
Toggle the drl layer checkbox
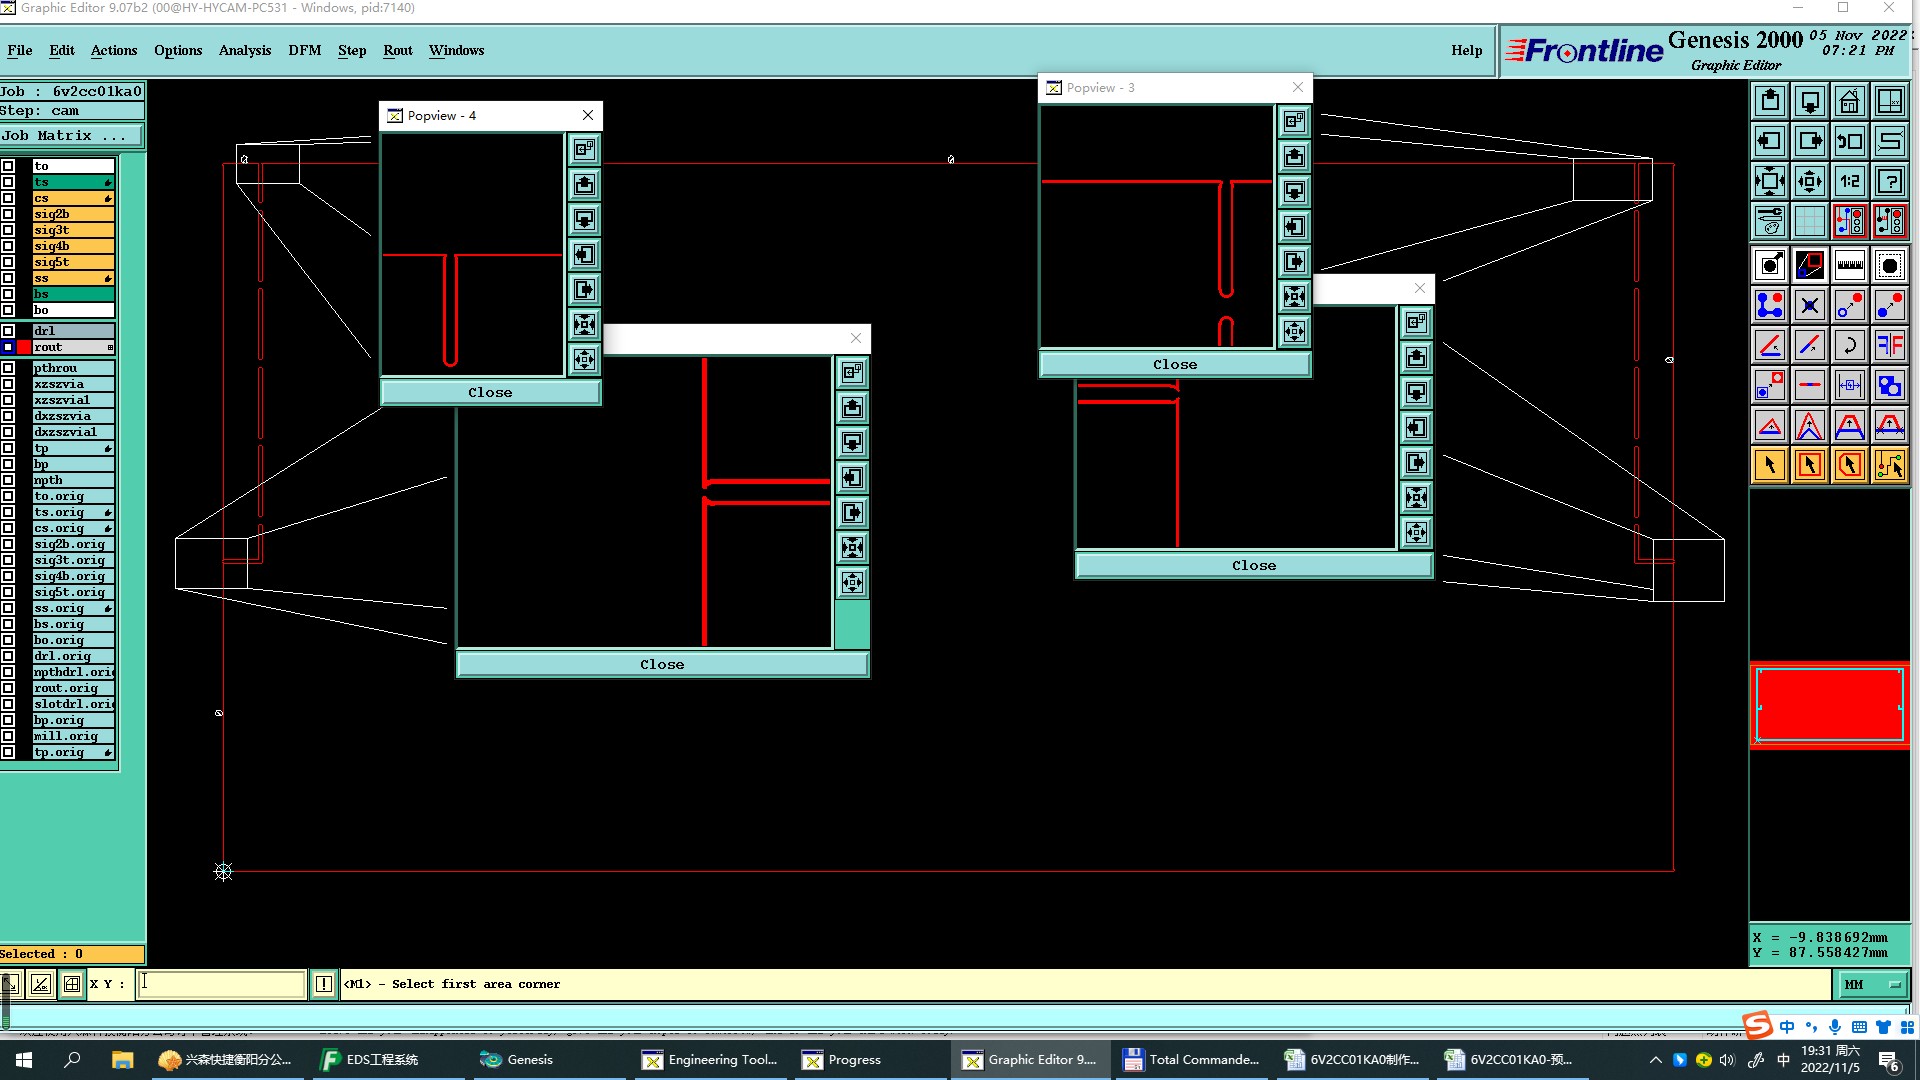(x=8, y=331)
